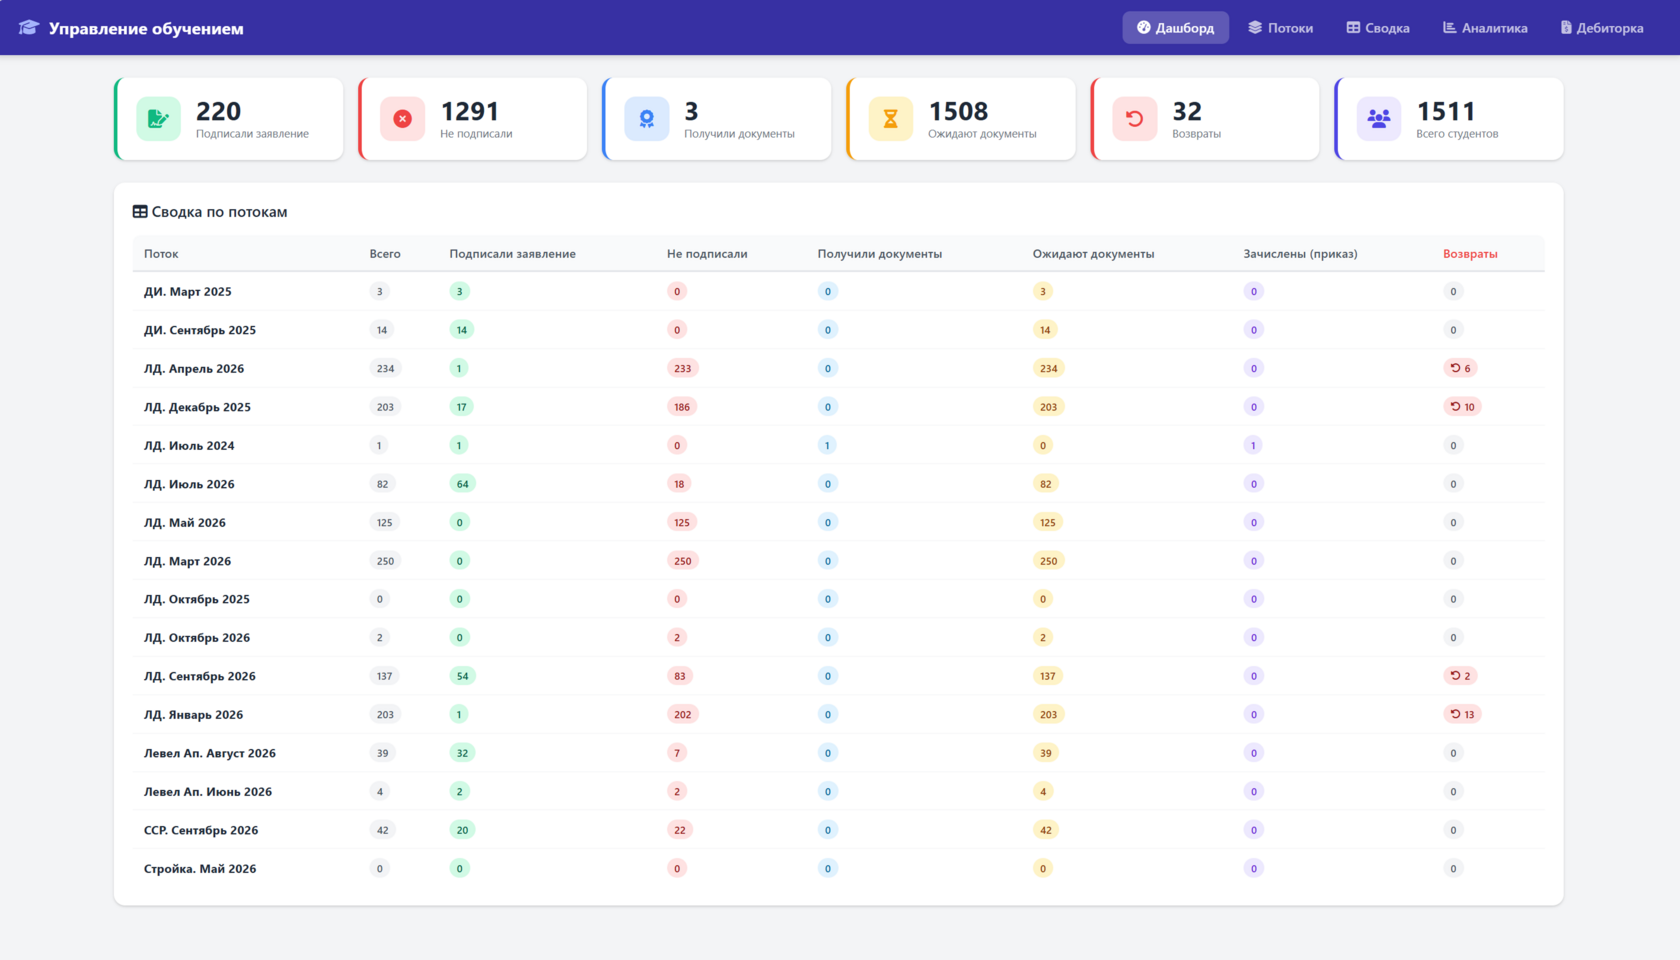Click the table icon beside Сводка по потокам
The image size is (1680, 960).
coord(140,212)
